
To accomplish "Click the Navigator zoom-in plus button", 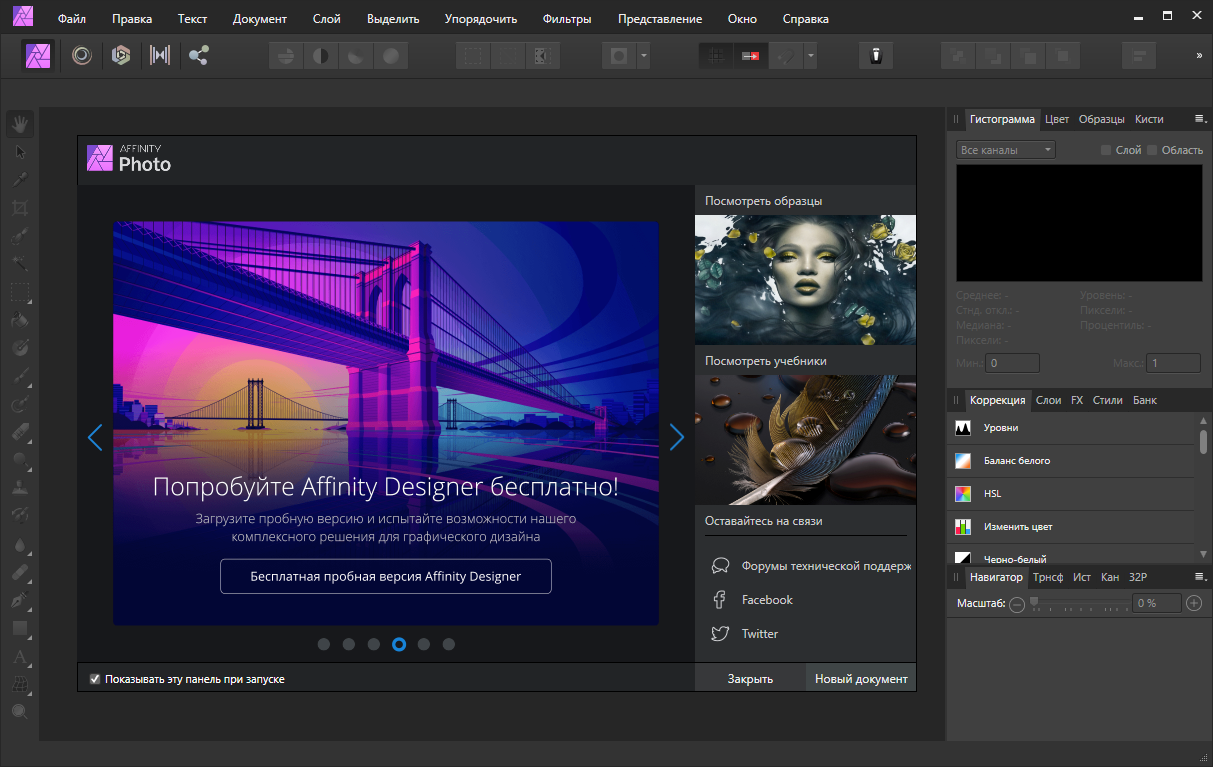I will coord(1194,603).
